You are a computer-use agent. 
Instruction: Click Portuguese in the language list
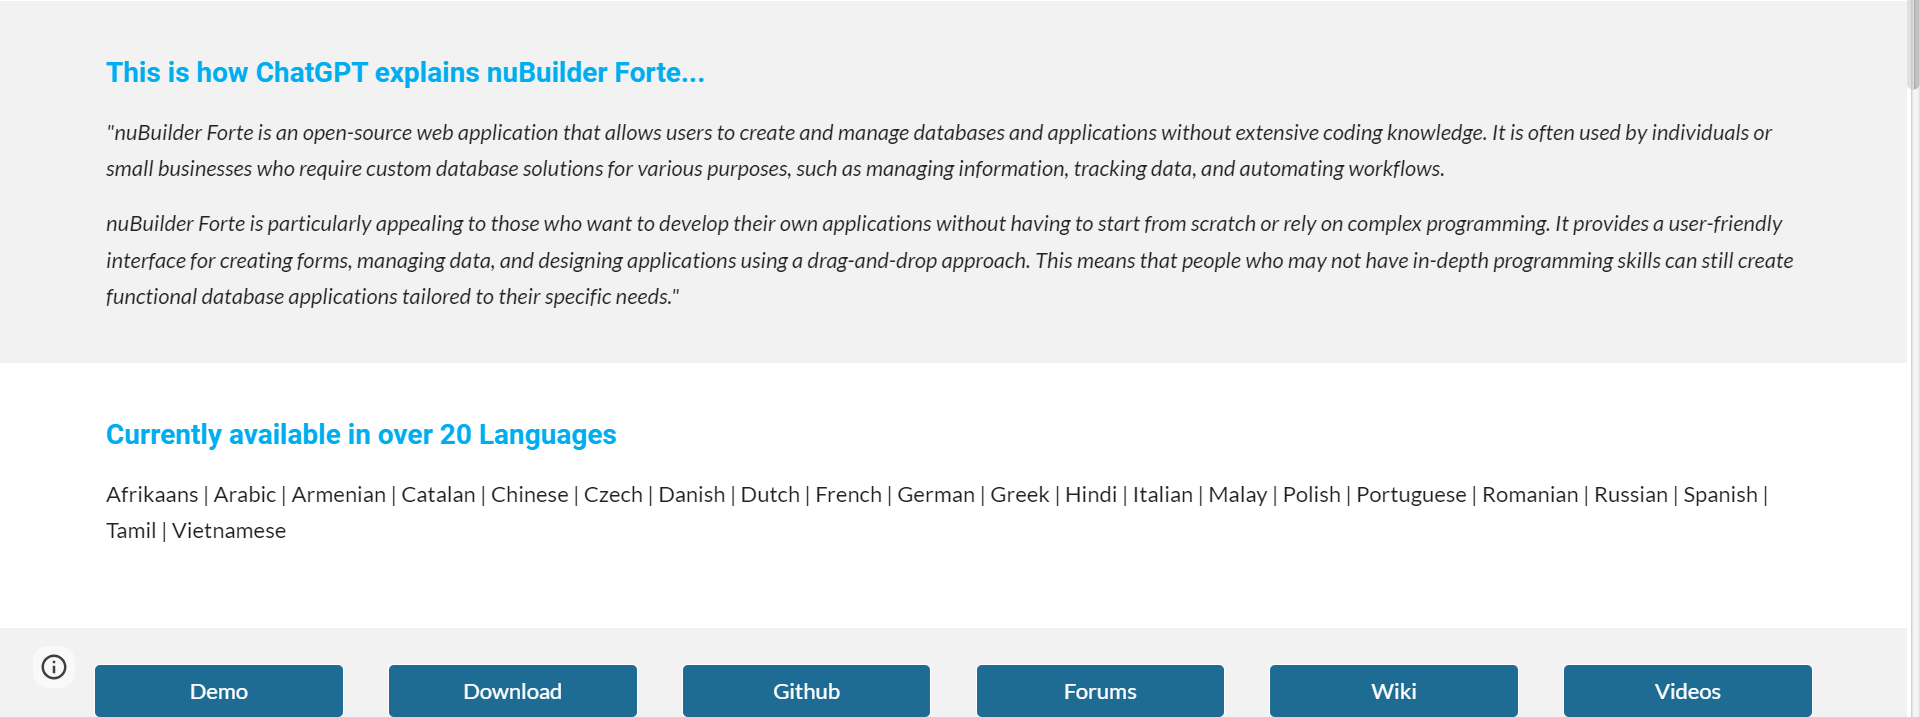click(1410, 495)
